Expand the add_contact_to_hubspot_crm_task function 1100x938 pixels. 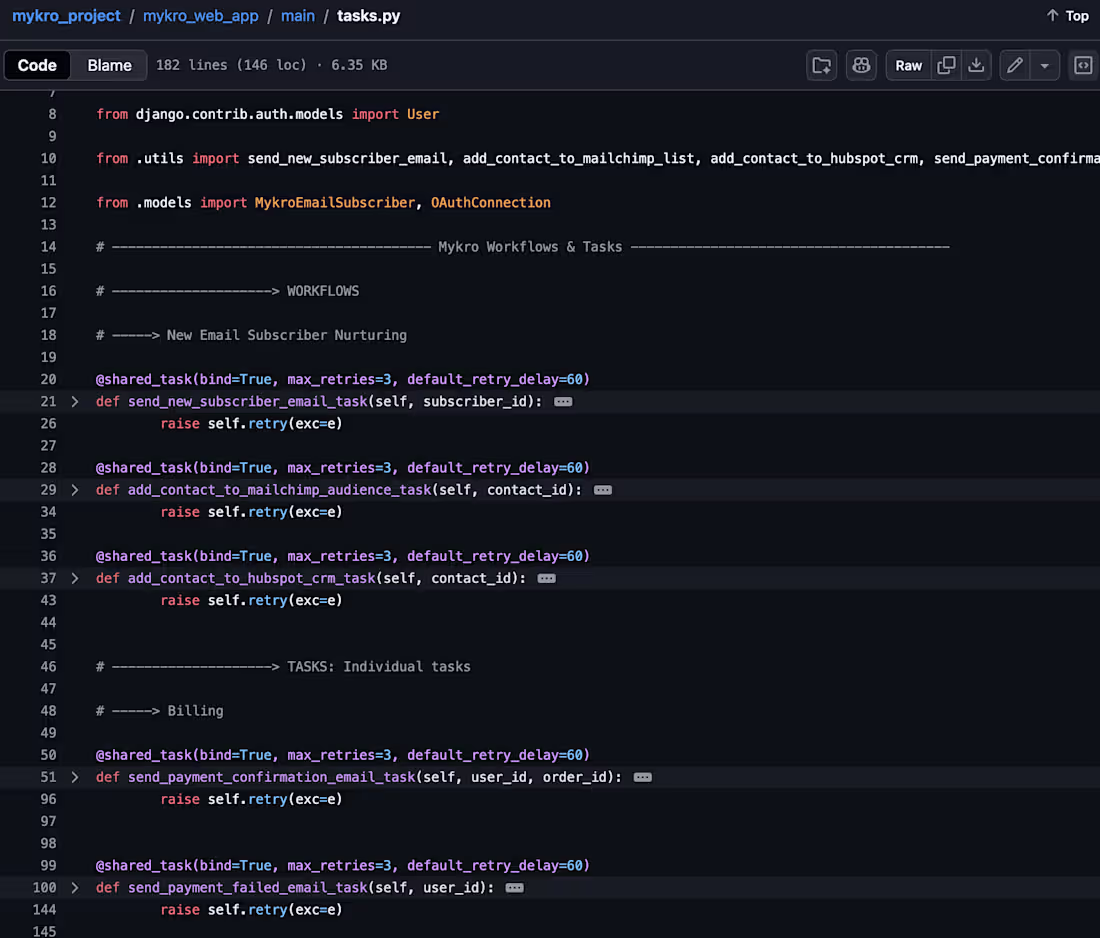click(x=74, y=578)
